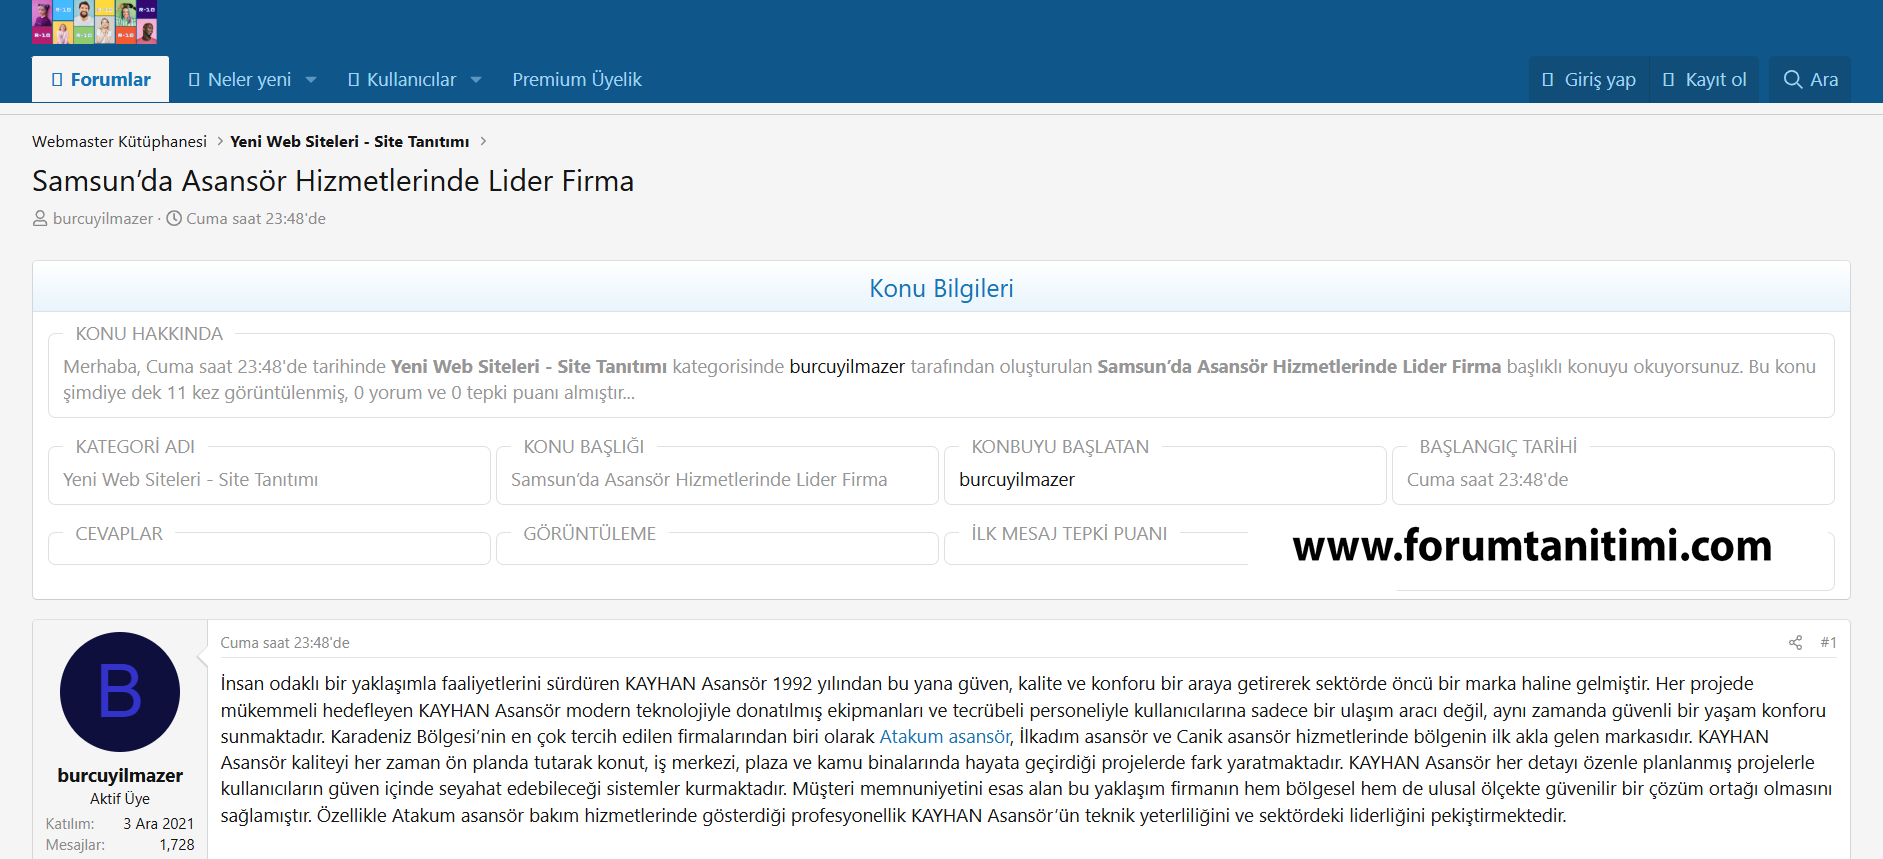Go to Webmaster Kütüphanesi breadcrumb
The width and height of the screenshot is (1883, 859).
click(119, 142)
